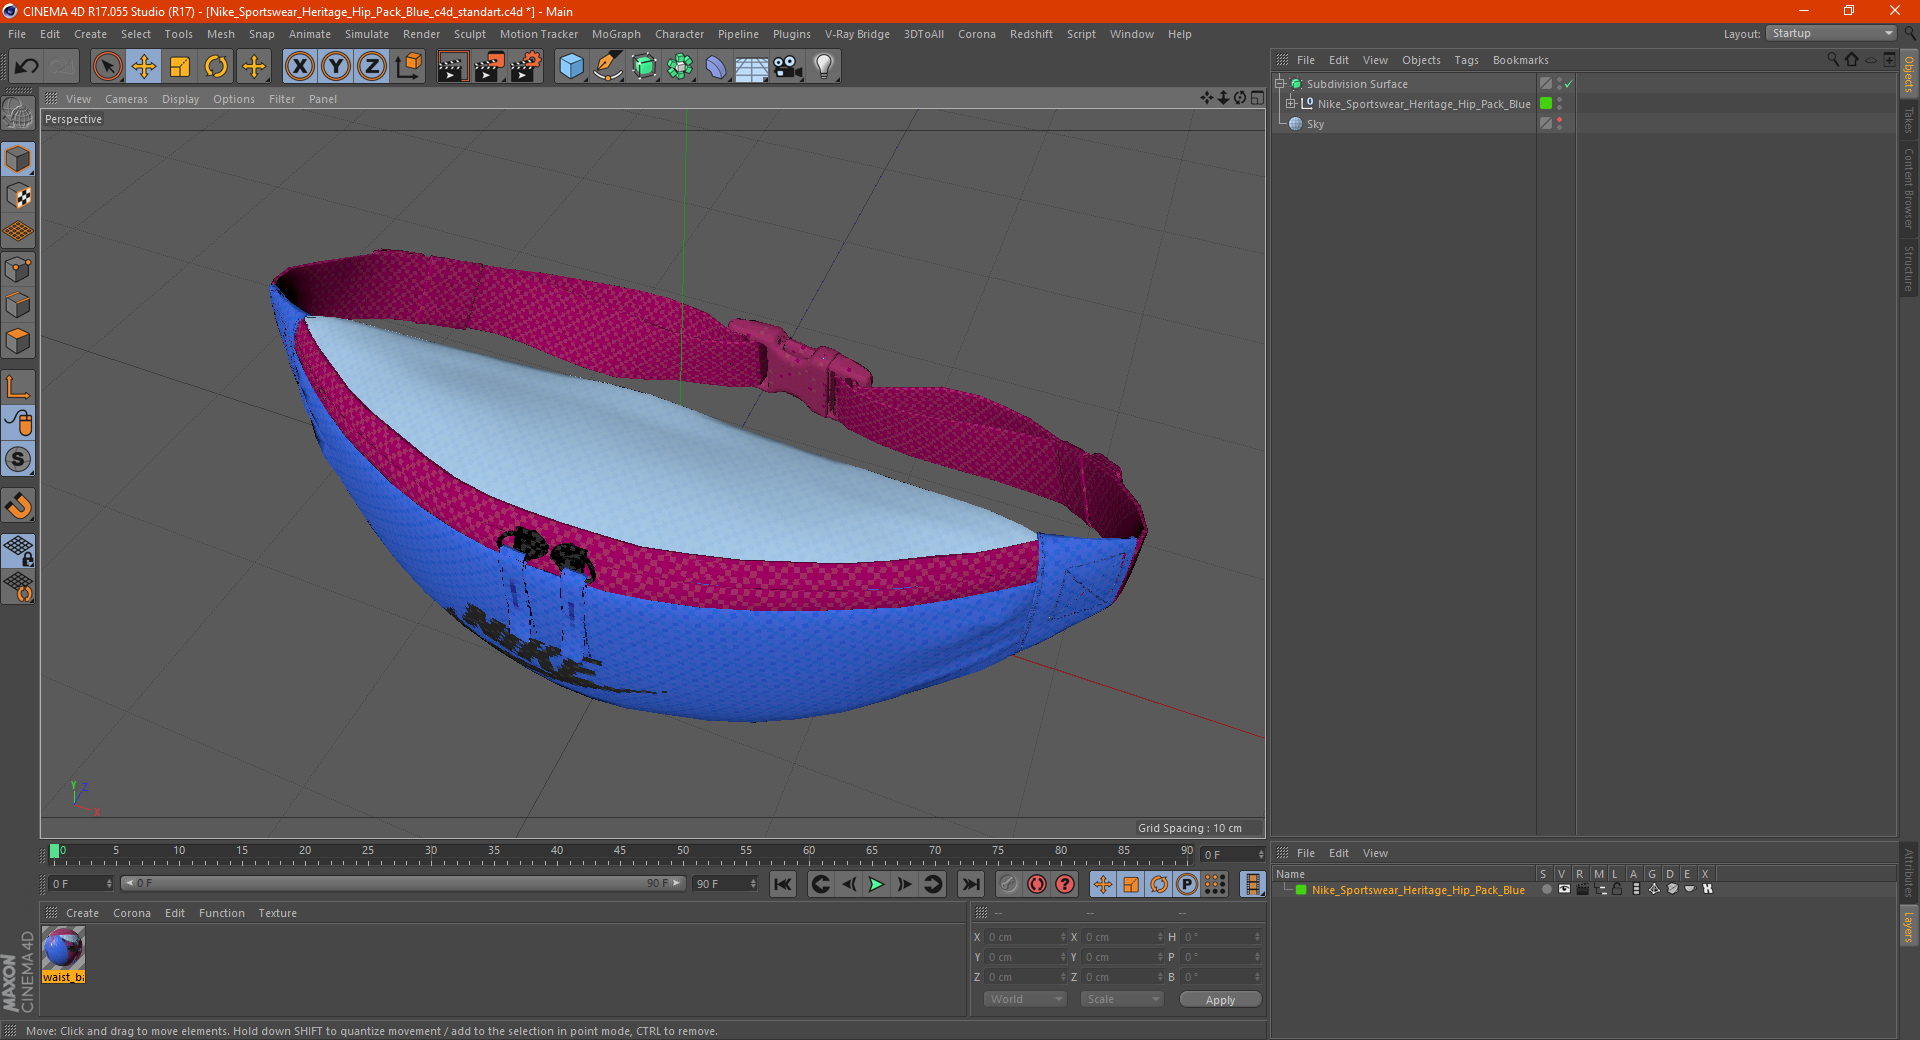Select the Live Selection tool
Screen dimensions: 1920x1040
pos(107,67)
